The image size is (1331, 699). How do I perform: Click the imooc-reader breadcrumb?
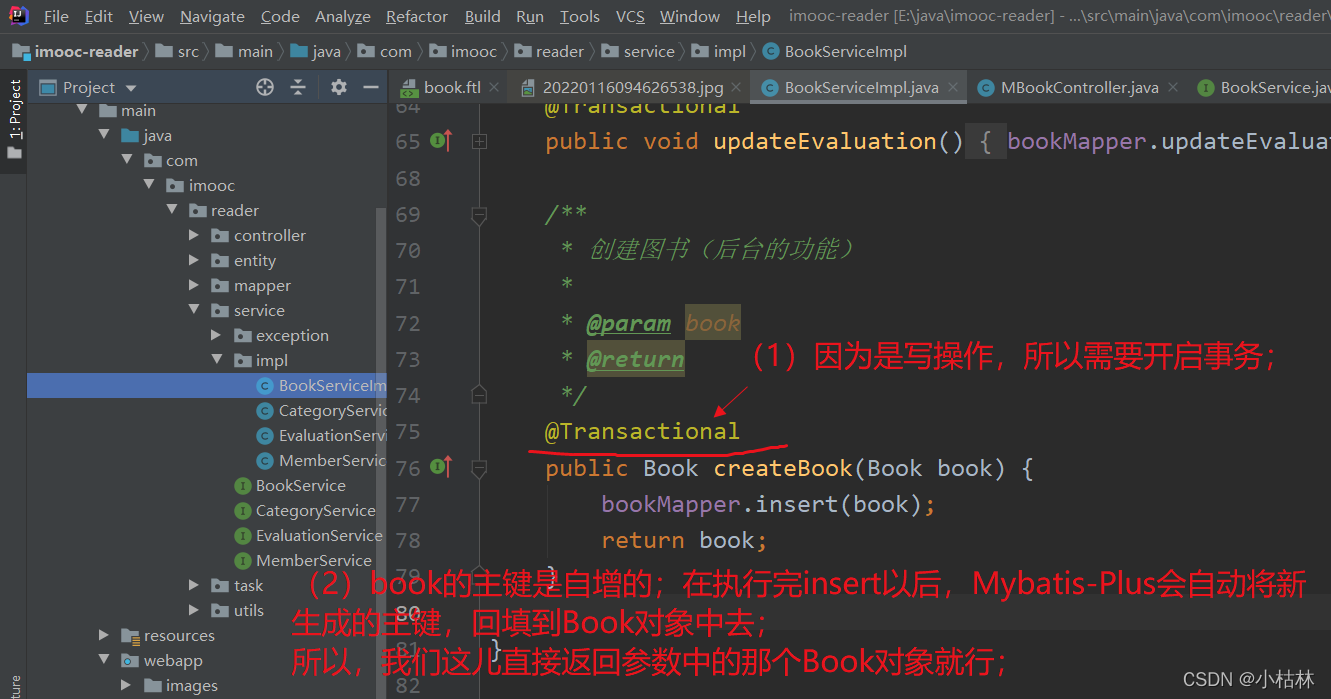87,52
